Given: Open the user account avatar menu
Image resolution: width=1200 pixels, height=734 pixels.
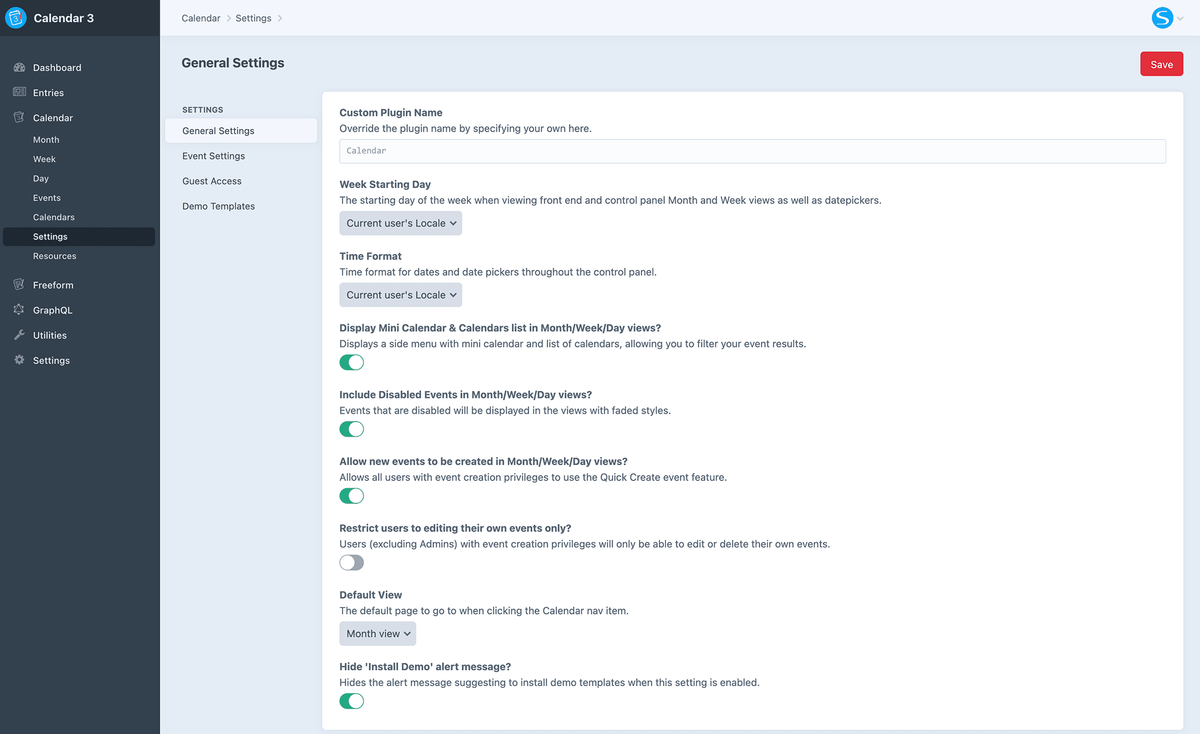Looking at the screenshot, I should pyautogui.click(x=1166, y=18).
